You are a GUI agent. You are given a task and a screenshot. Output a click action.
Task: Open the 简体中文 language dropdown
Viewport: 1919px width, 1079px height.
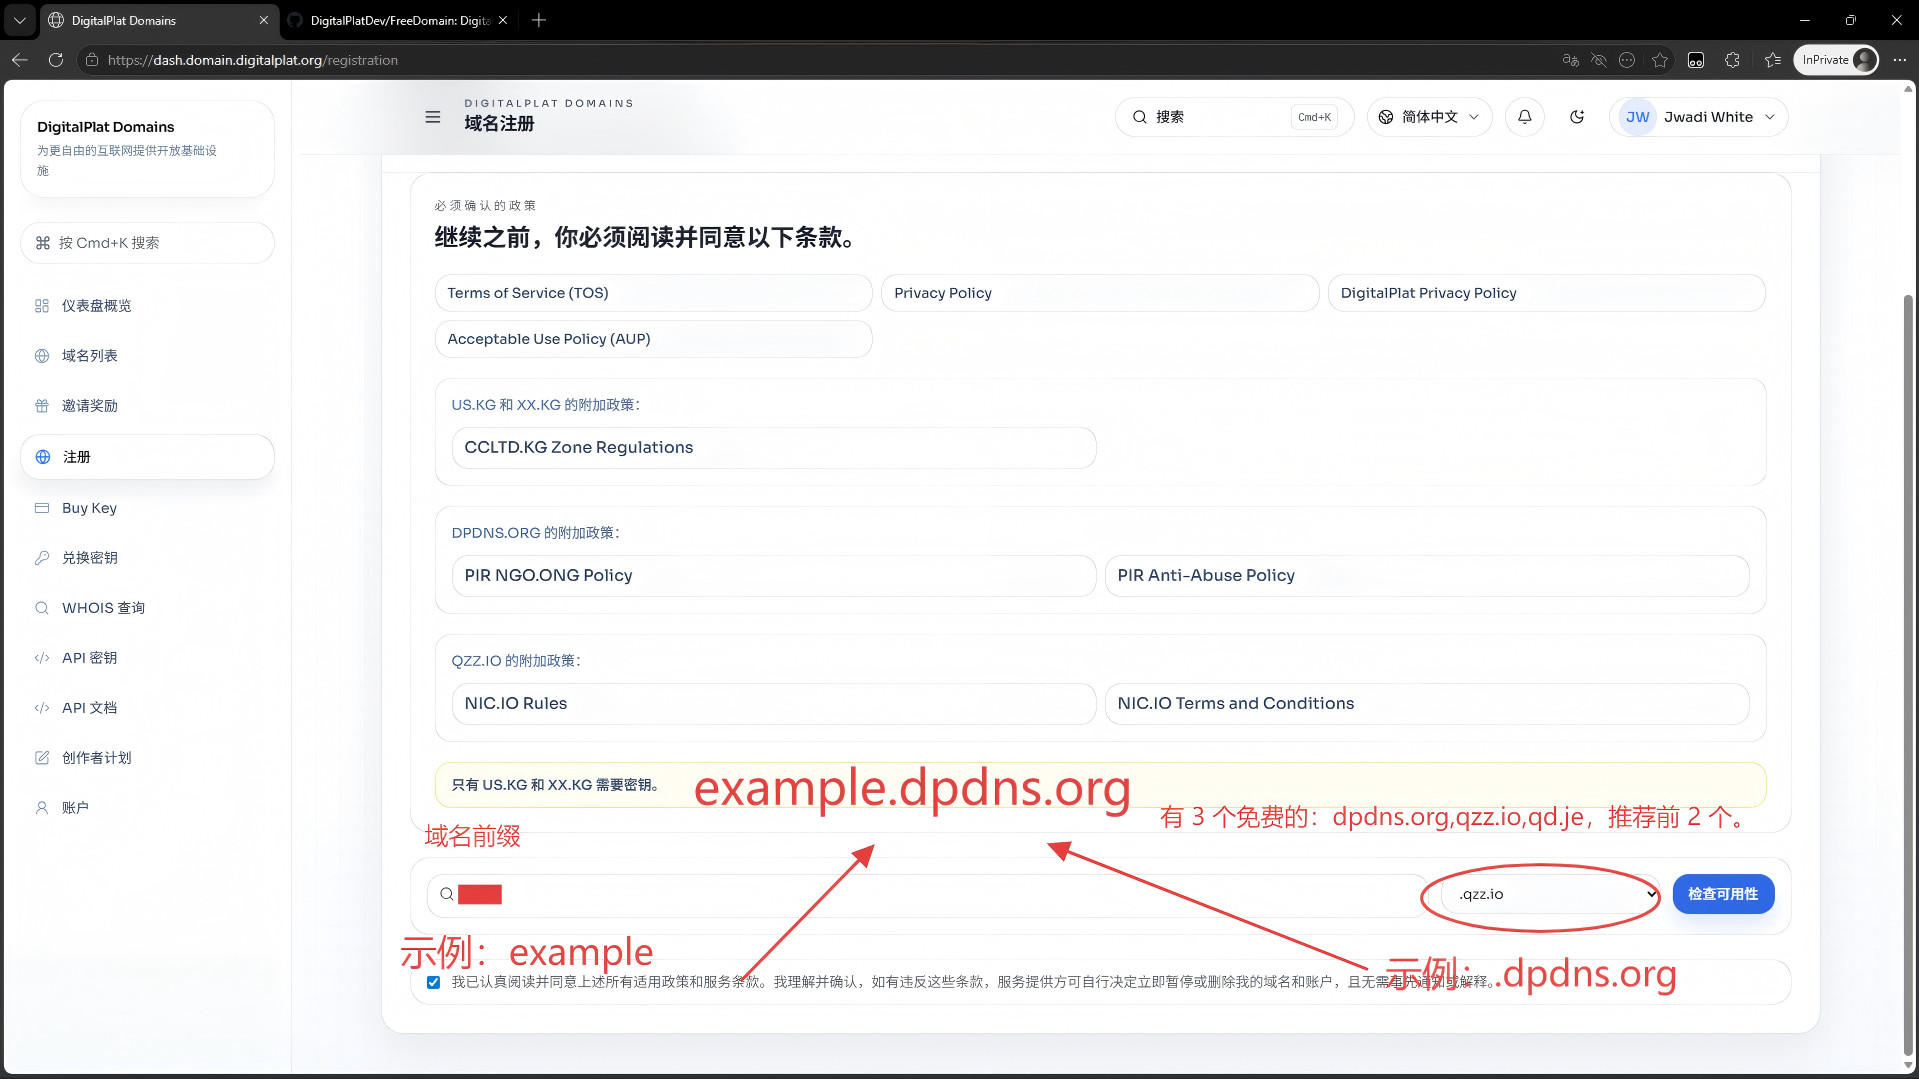1429,117
